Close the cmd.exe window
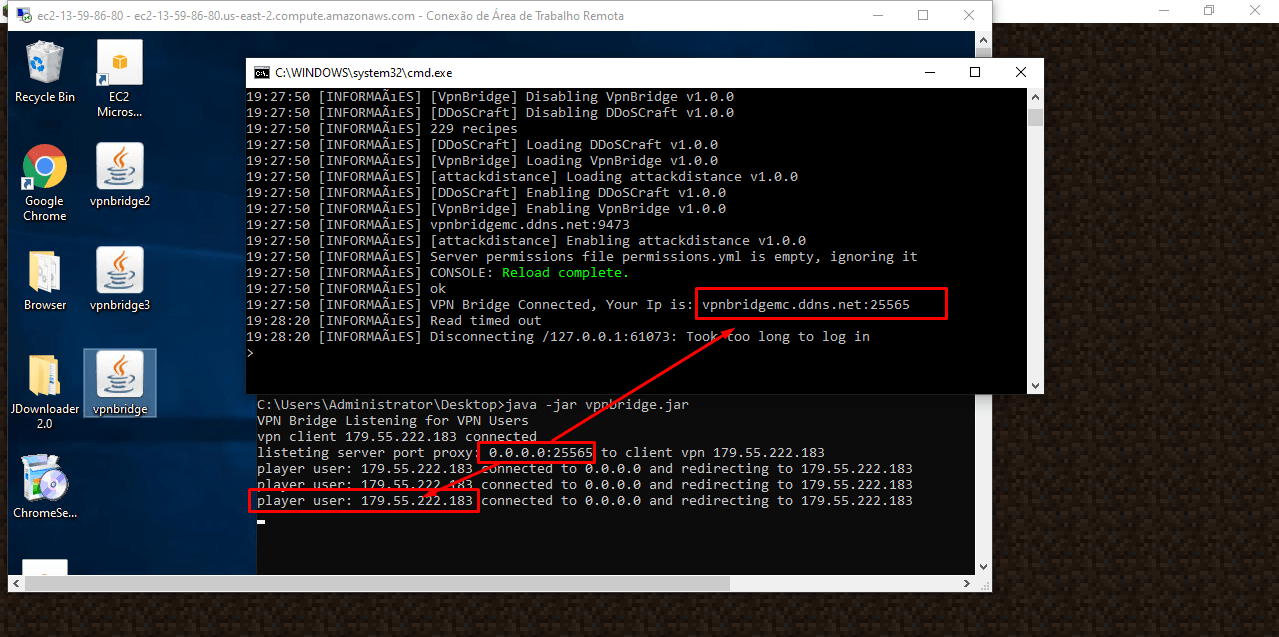Screen dimensions: 1279x637 click(x=1021, y=72)
